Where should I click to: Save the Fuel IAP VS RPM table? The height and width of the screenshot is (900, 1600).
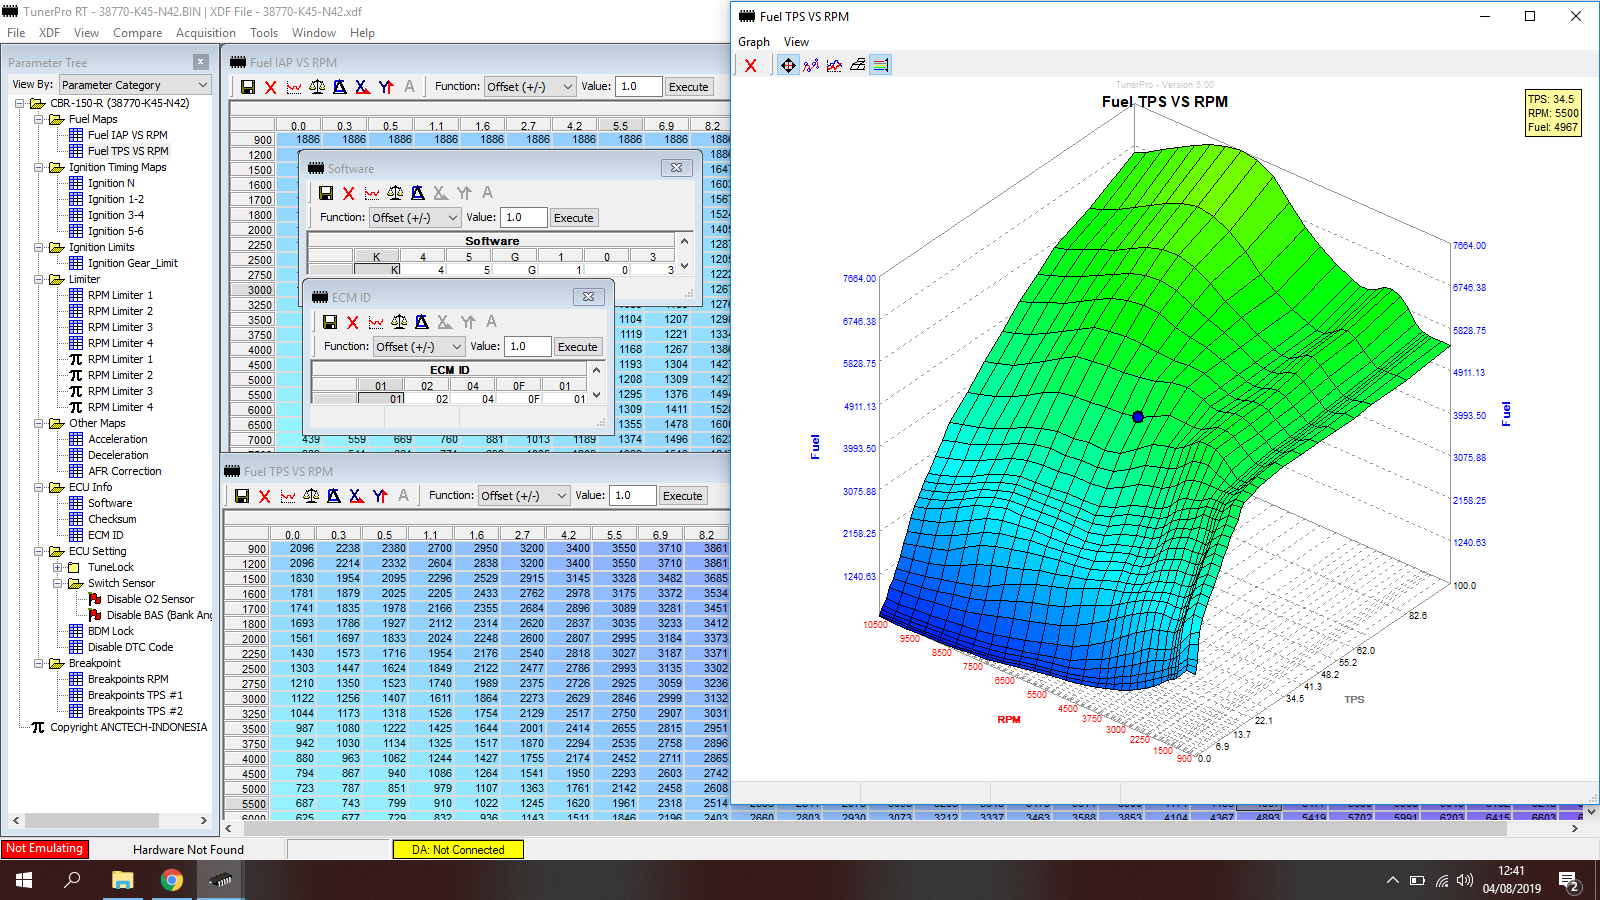click(248, 87)
